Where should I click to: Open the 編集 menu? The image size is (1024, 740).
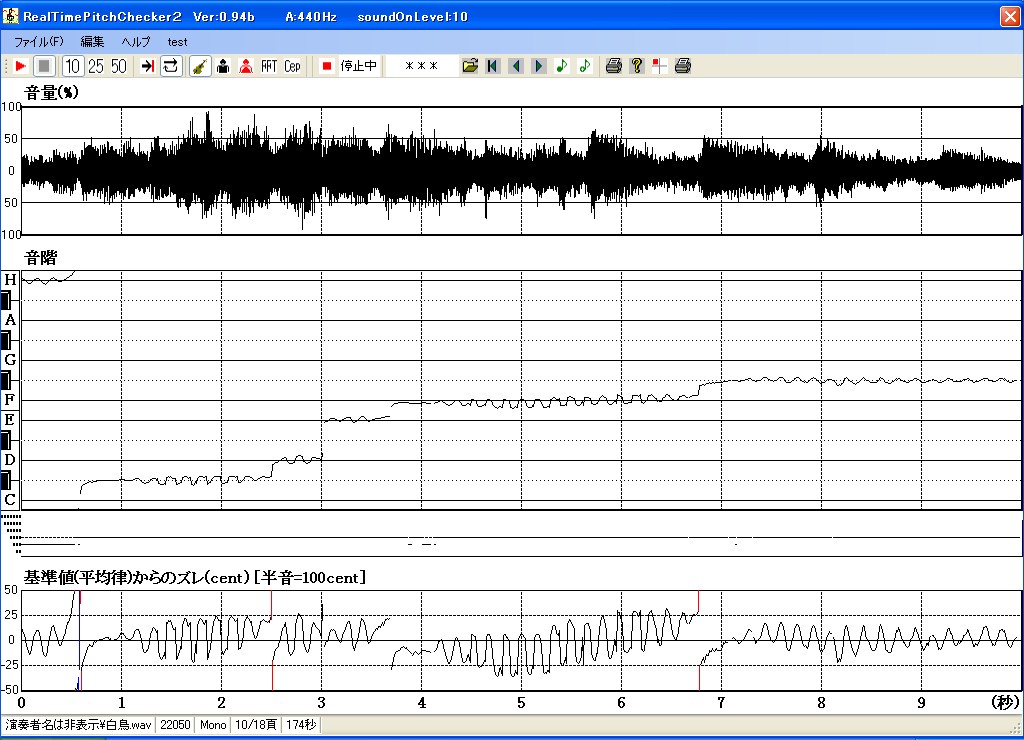coord(92,42)
